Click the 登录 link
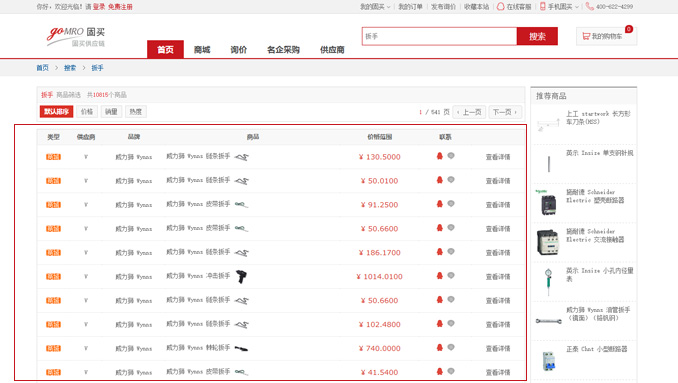Screen dimensions: 678x383 (x=99, y=6)
